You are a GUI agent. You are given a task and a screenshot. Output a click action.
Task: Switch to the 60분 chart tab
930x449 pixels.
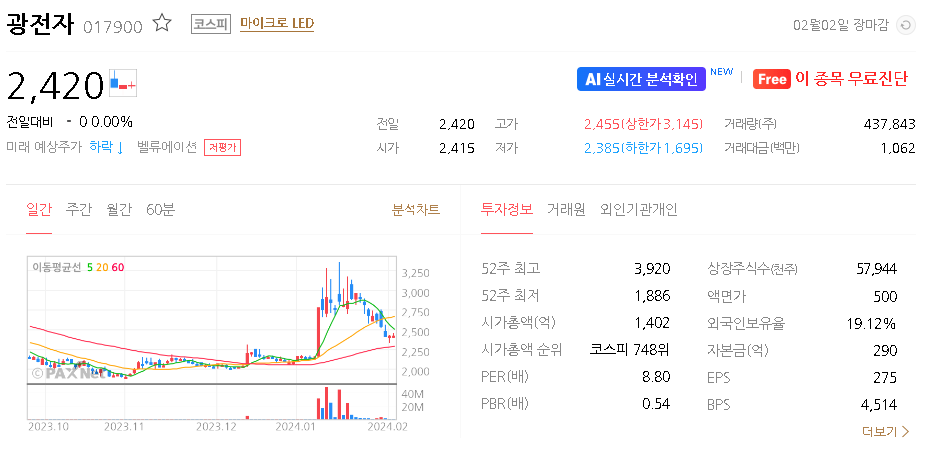tap(161, 209)
